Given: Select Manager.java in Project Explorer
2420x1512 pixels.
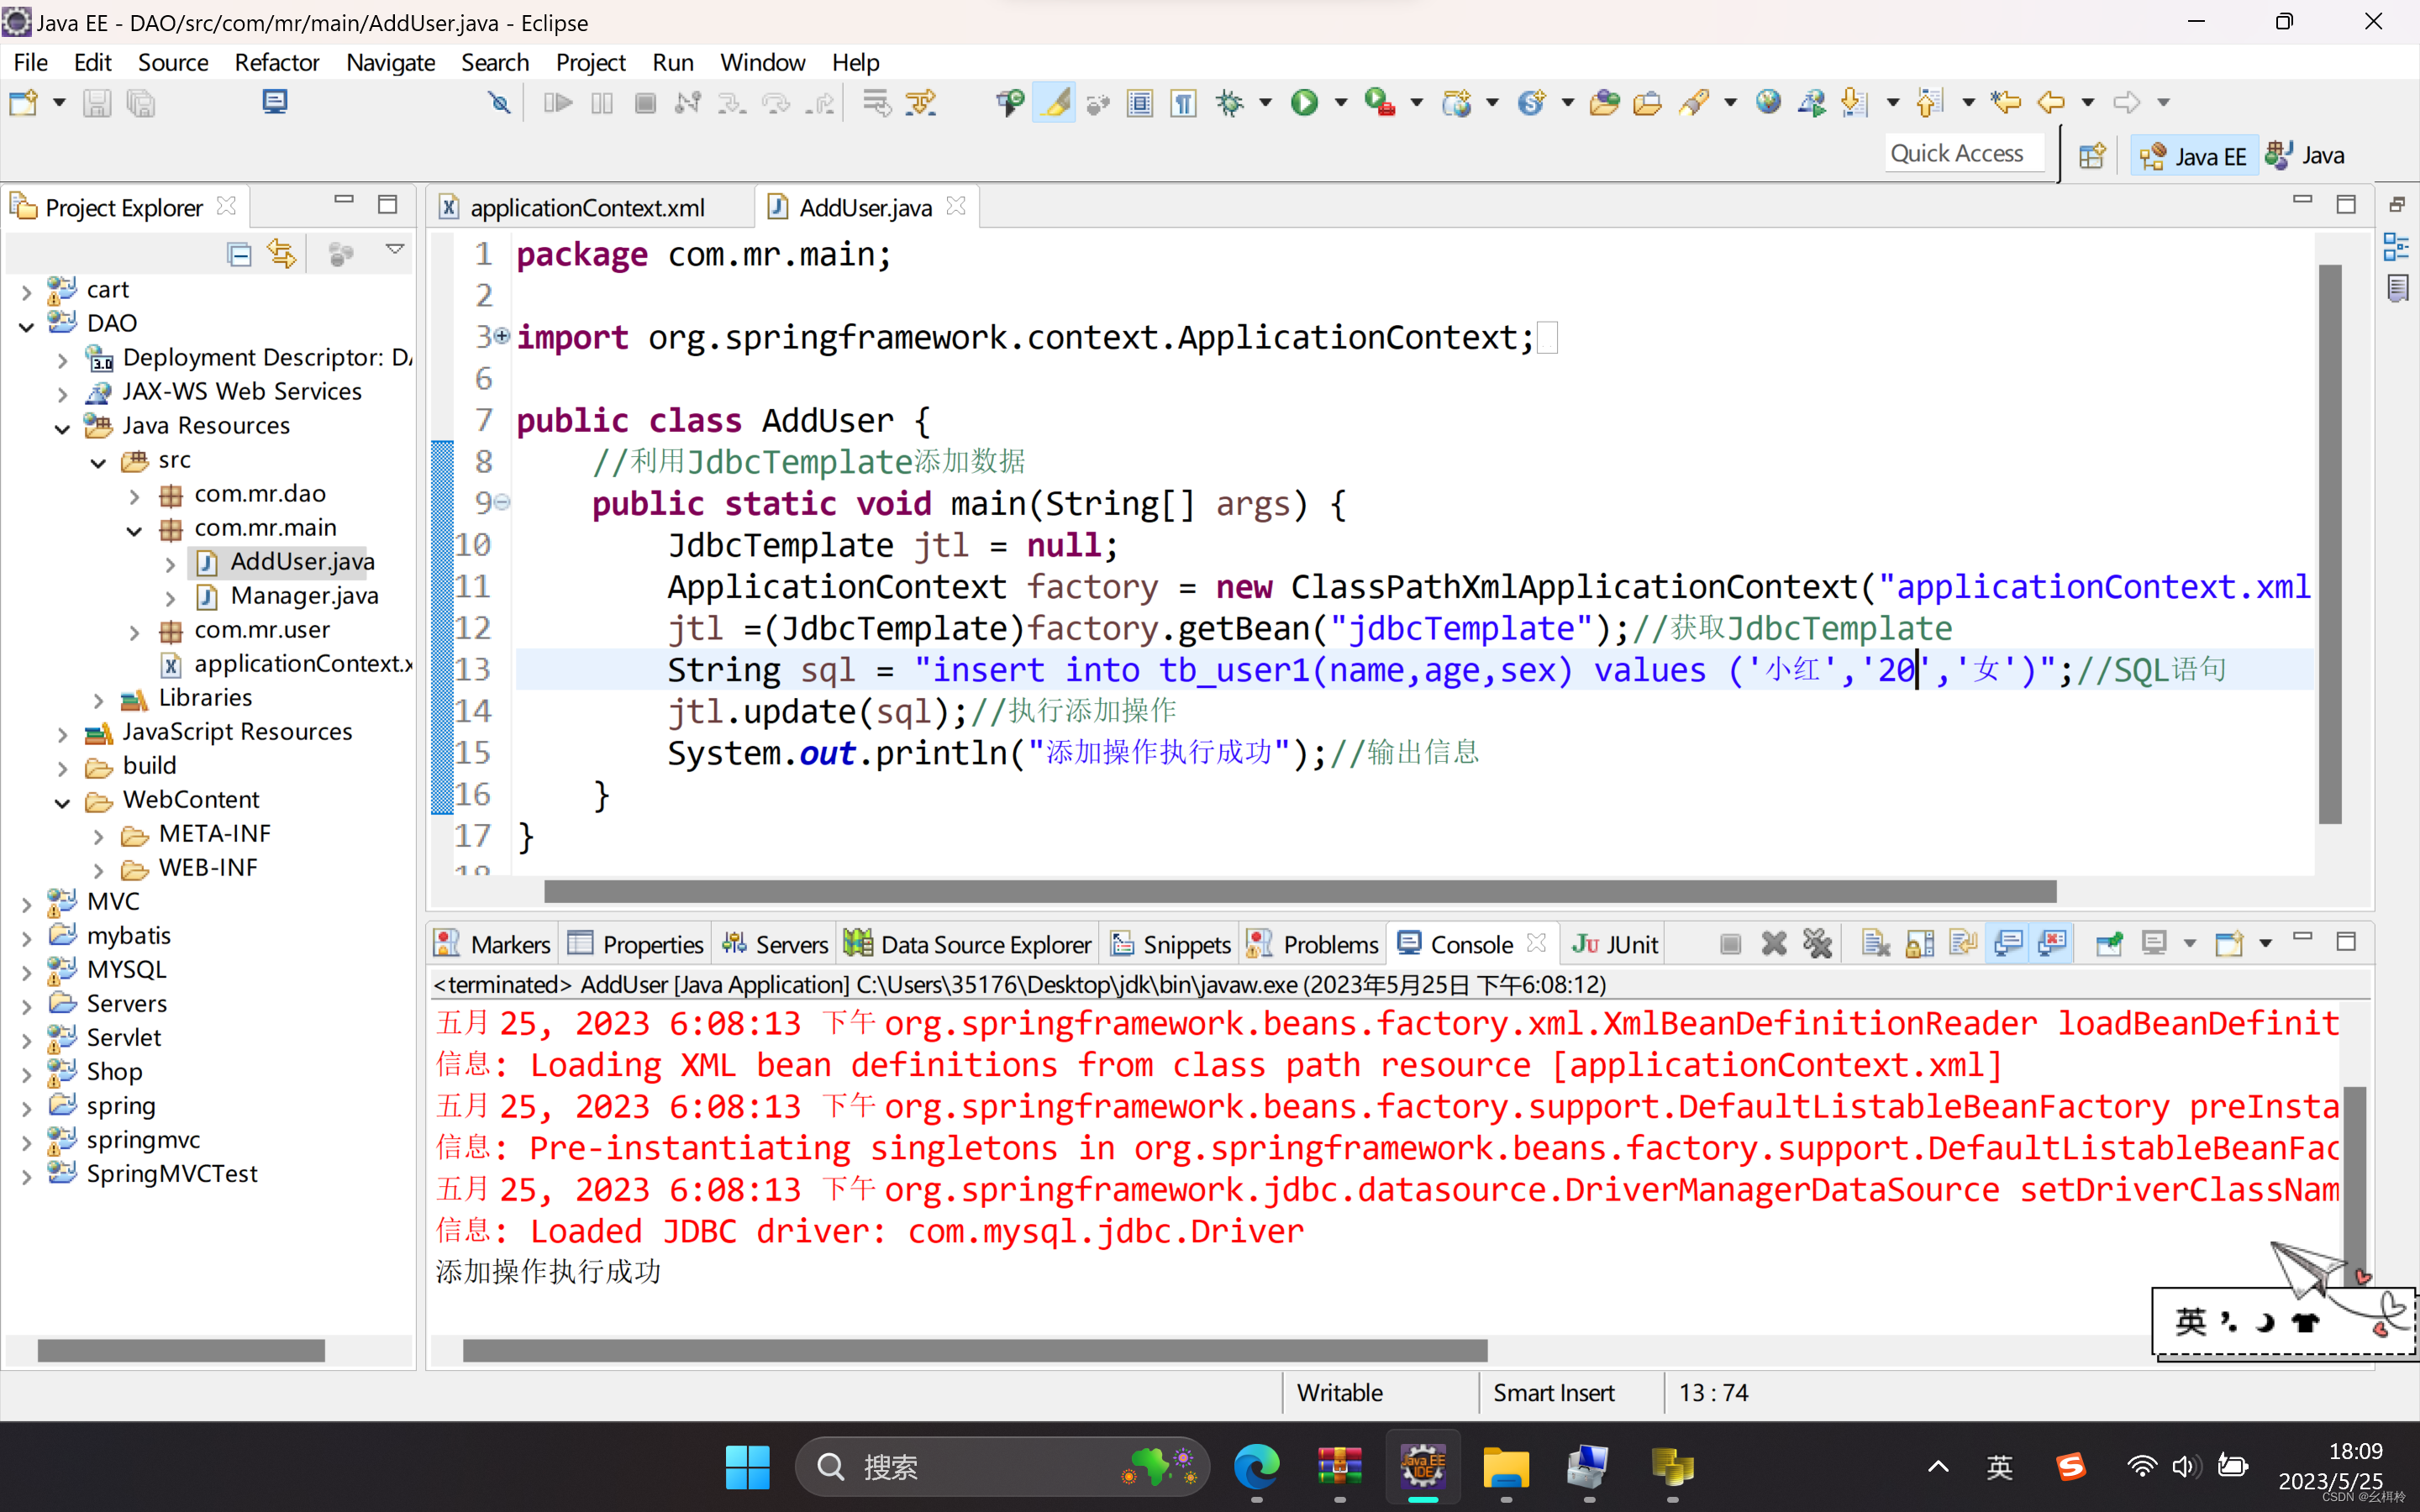Looking at the screenshot, I should [304, 596].
